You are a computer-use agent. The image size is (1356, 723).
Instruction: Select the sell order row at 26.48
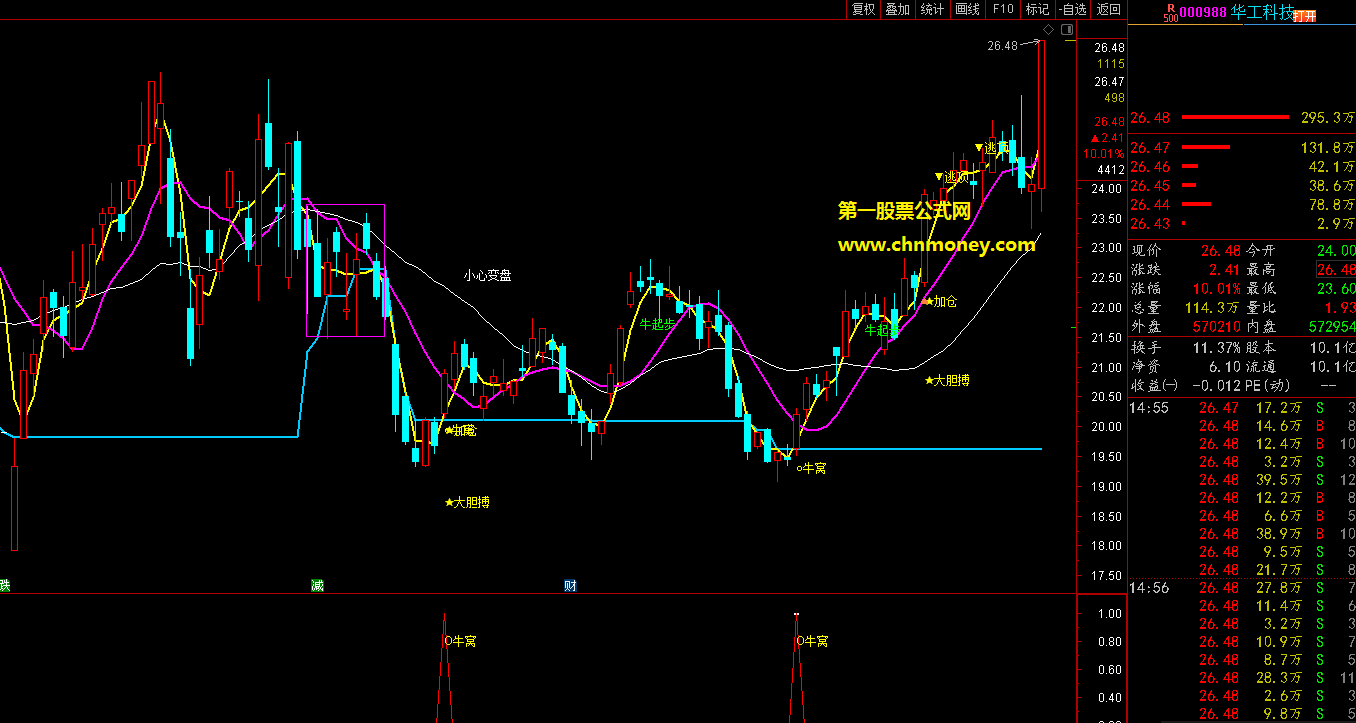[x=1242, y=118]
